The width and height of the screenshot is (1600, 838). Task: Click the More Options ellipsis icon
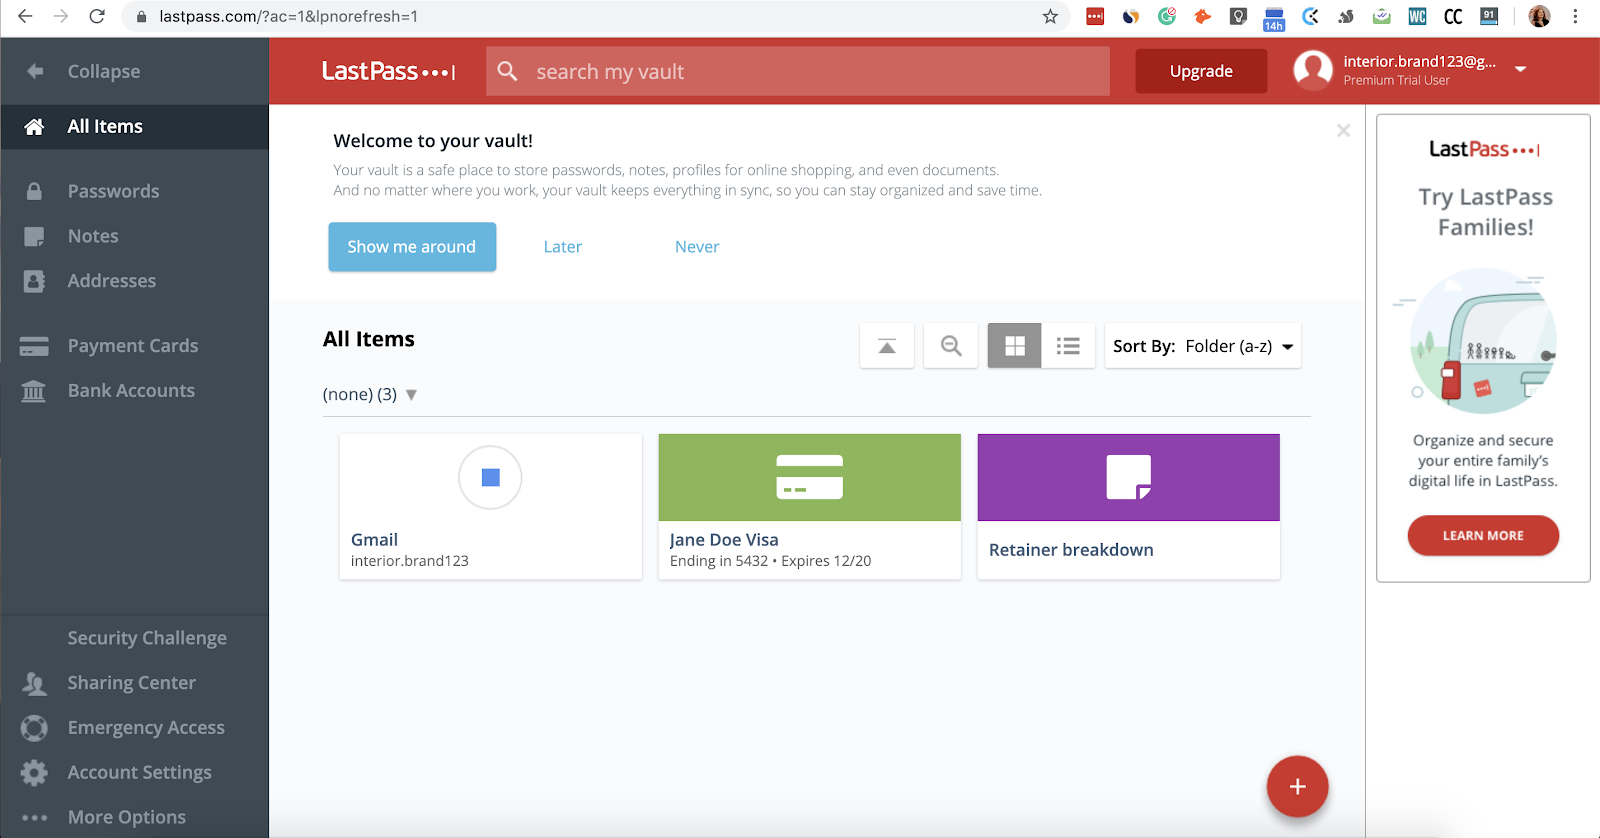tap(34, 818)
